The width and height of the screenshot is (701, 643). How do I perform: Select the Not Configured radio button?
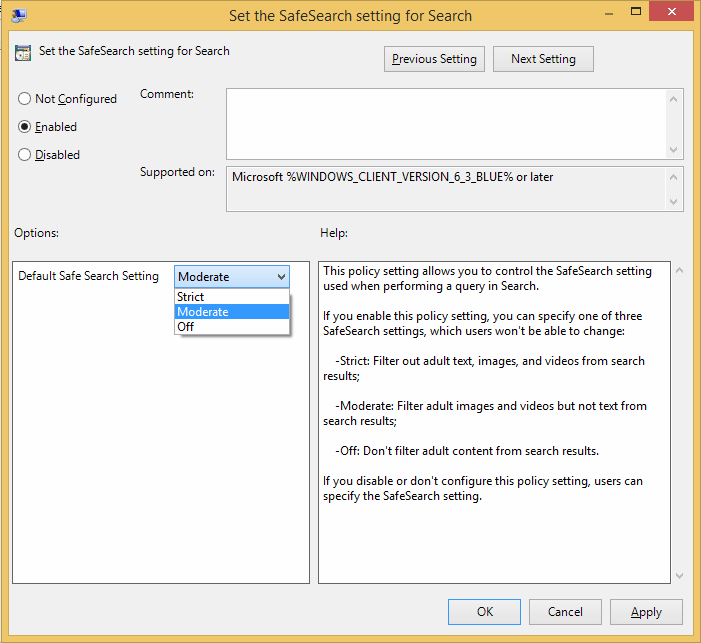point(25,99)
